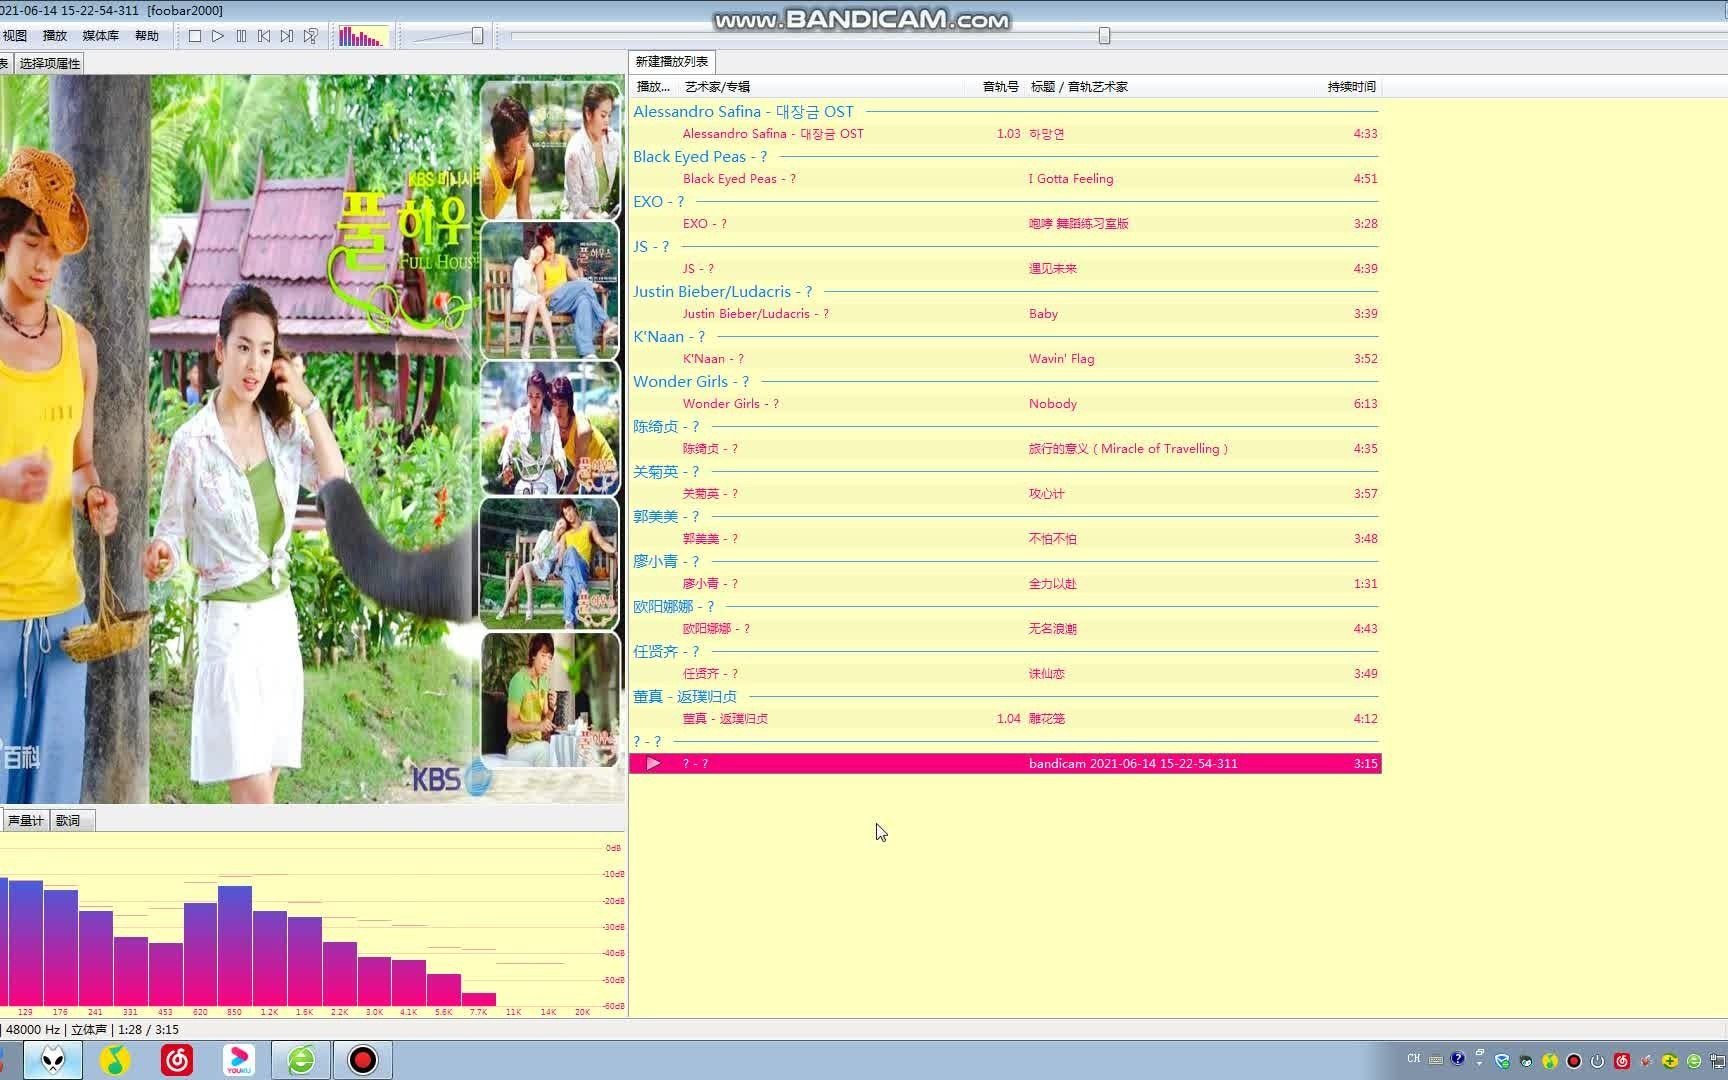The width and height of the screenshot is (1728, 1080).
Task: Click the playing indicator arrow on the highlighted row
Action: click(x=653, y=764)
